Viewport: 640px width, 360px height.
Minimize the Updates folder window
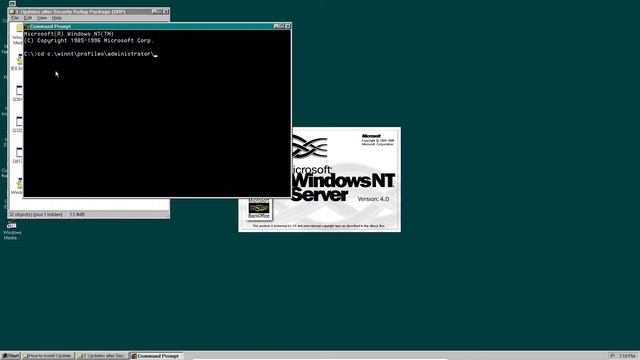(x=154, y=11)
